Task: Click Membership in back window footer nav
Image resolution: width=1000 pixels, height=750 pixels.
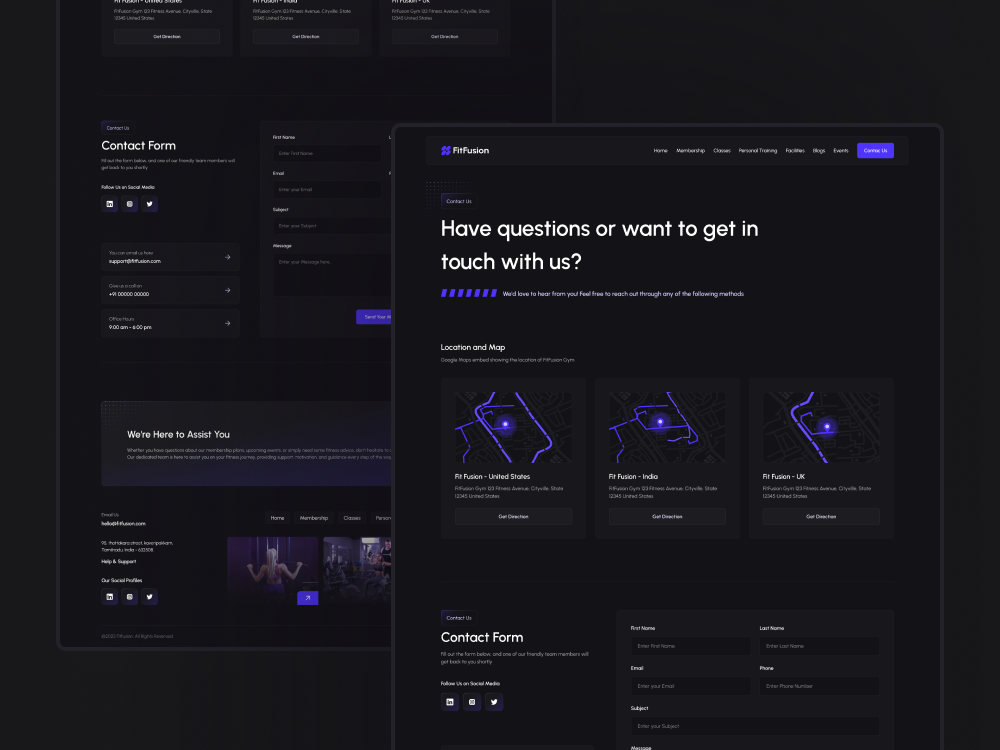Action: coord(314,518)
